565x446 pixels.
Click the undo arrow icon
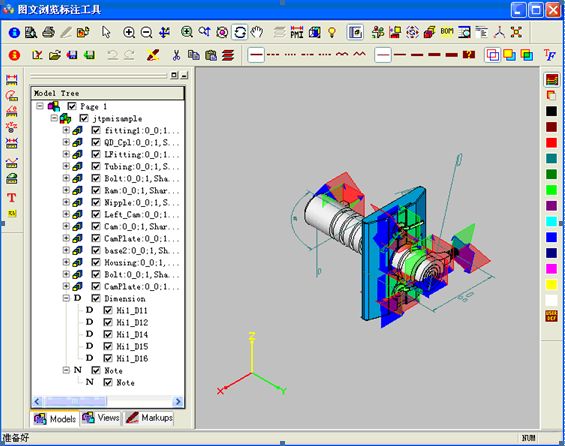click(x=112, y=55)
